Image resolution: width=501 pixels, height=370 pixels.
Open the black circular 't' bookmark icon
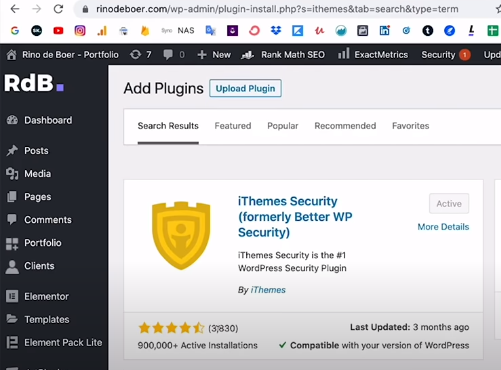[x=428, y=31]
